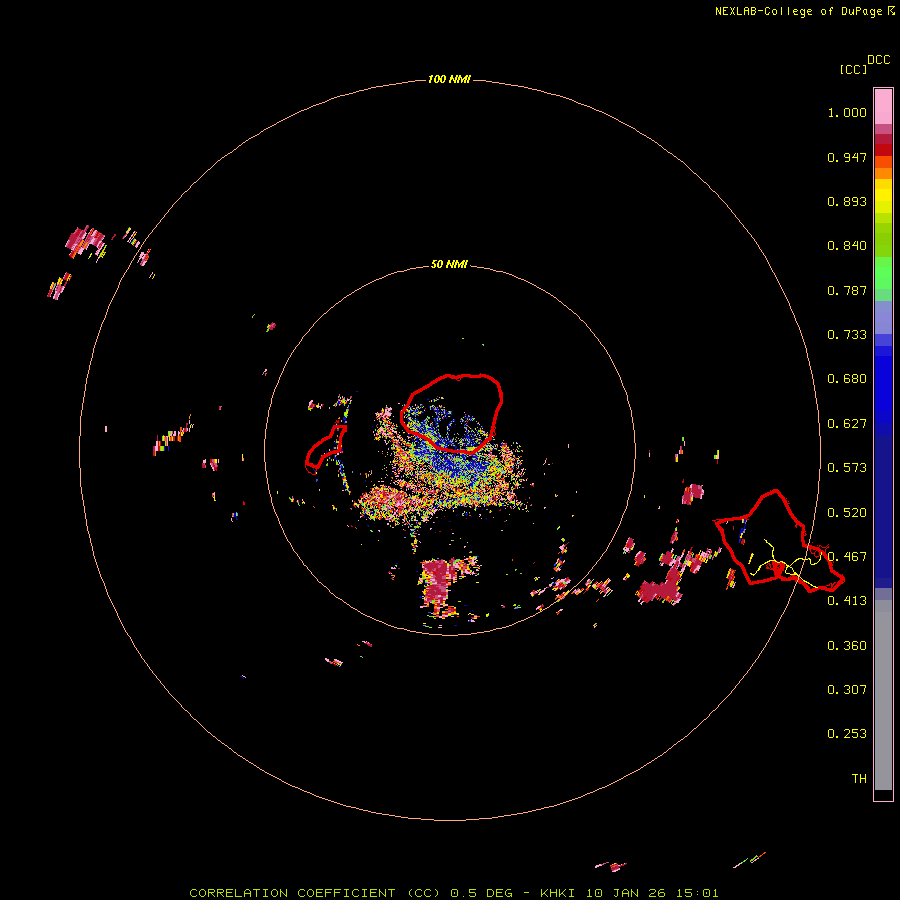Click the 0.787 scale value
Image resolution: width=900 pixels, height=900 pixels.
point(847,290)
